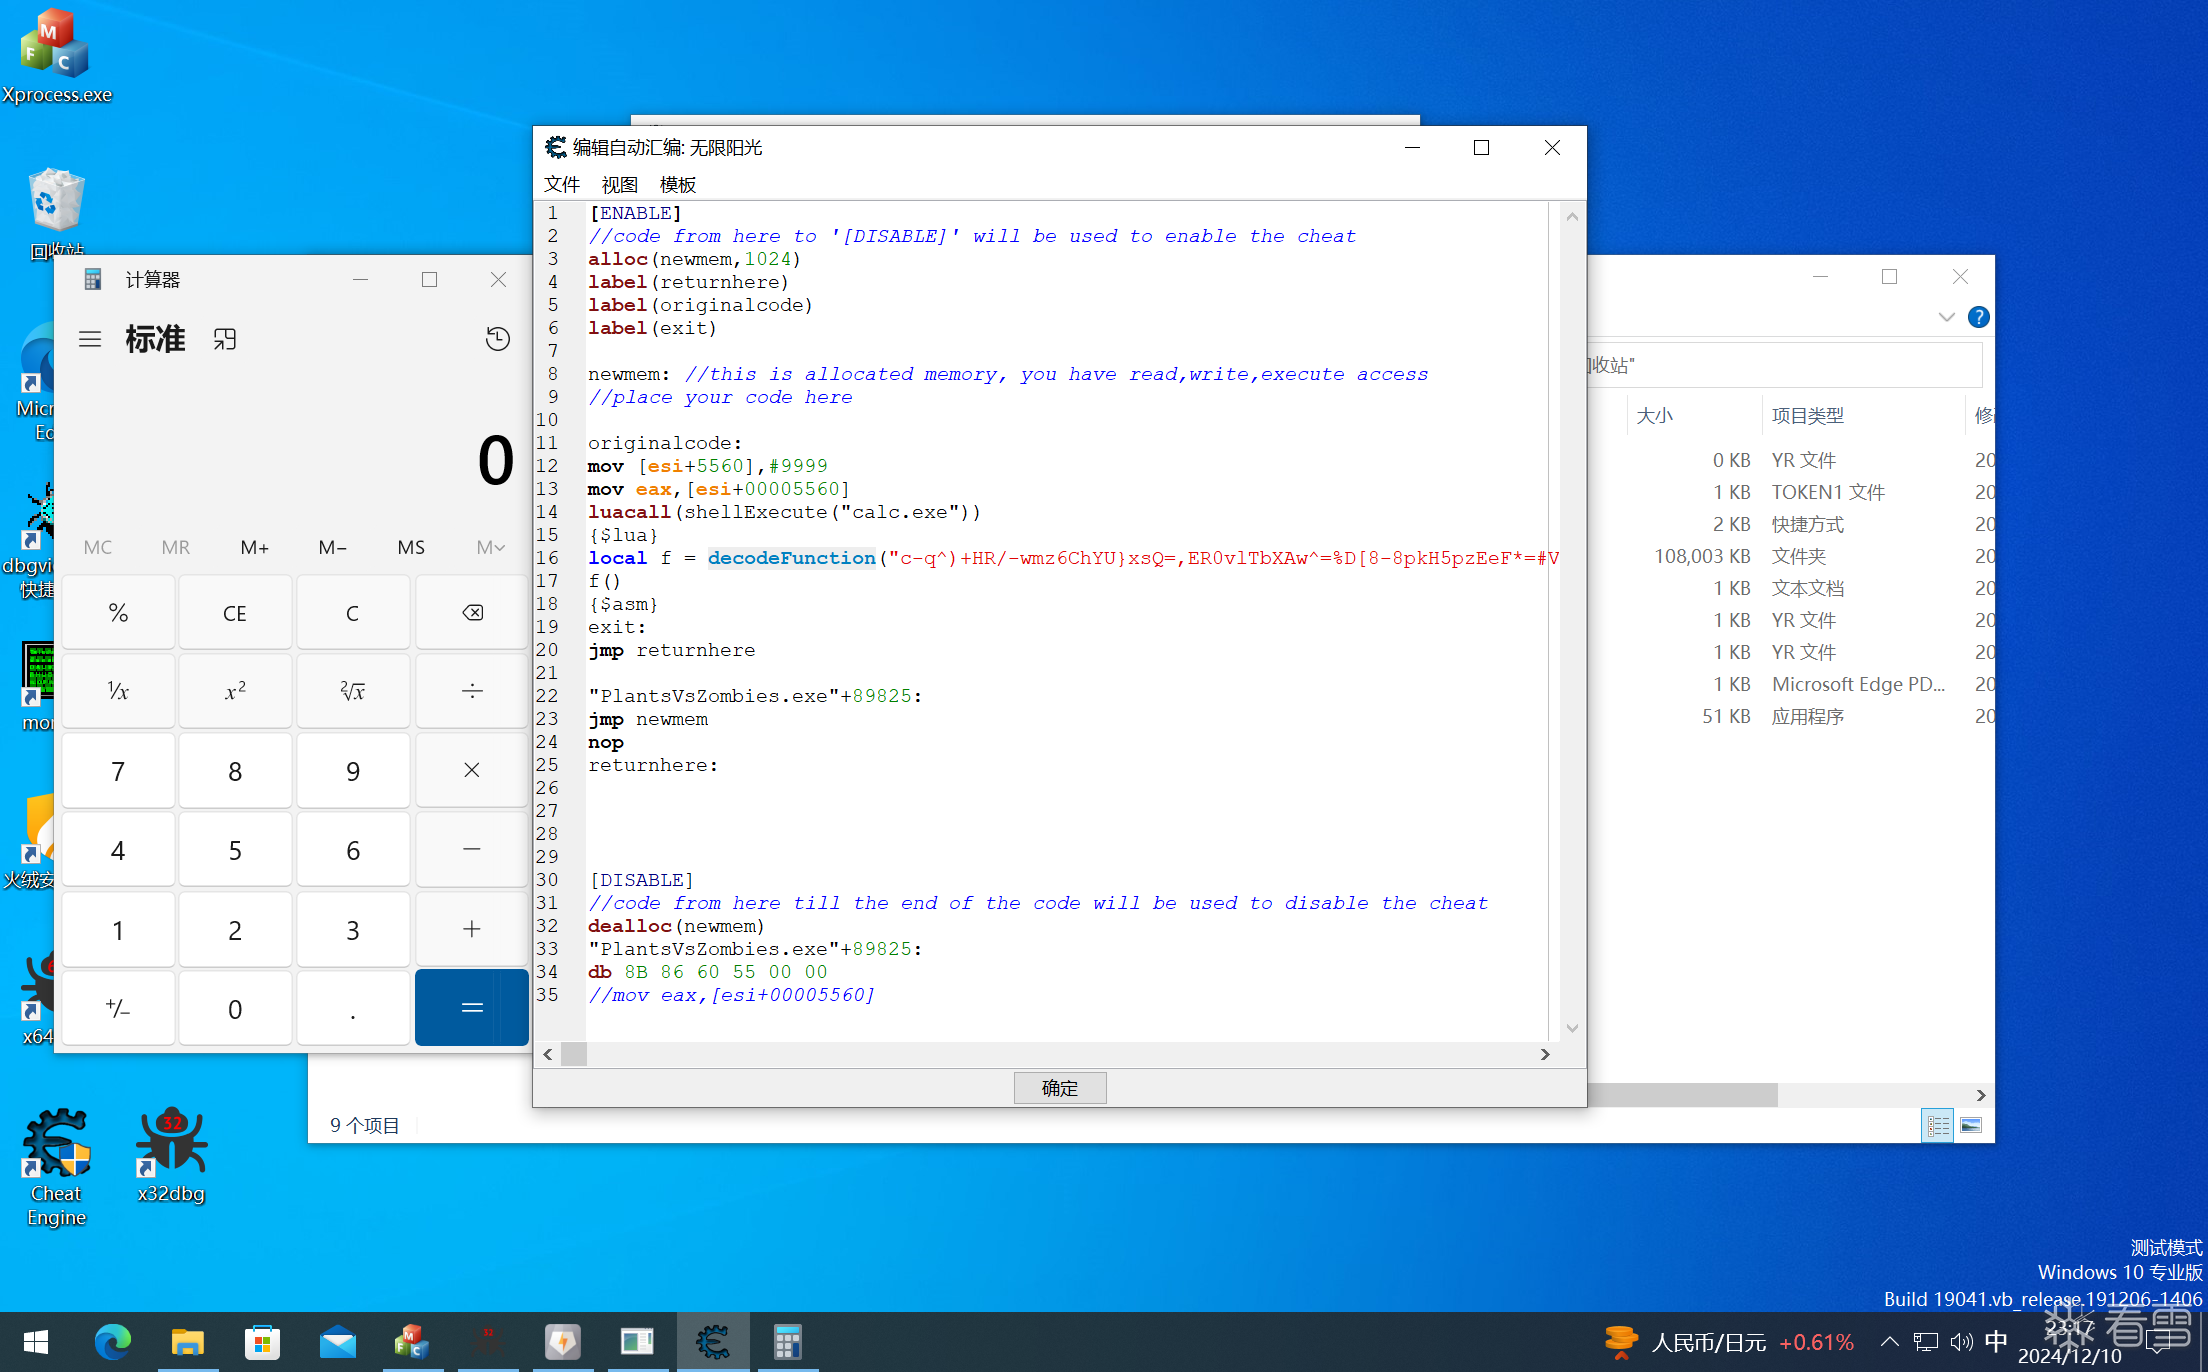Click the editor horizontal scrollbar thumb
The width and height of the screenshot is (2208, 1372).
[x=574, y=1054]
